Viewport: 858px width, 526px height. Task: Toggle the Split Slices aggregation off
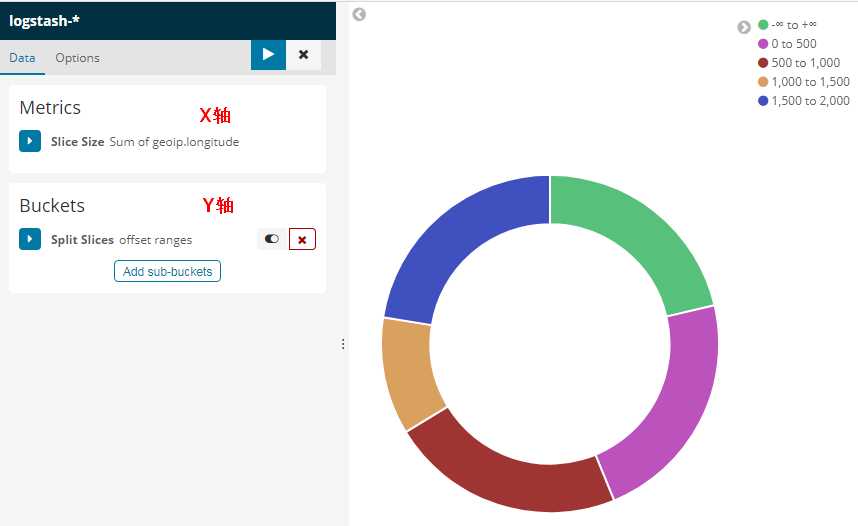[271, 239]
